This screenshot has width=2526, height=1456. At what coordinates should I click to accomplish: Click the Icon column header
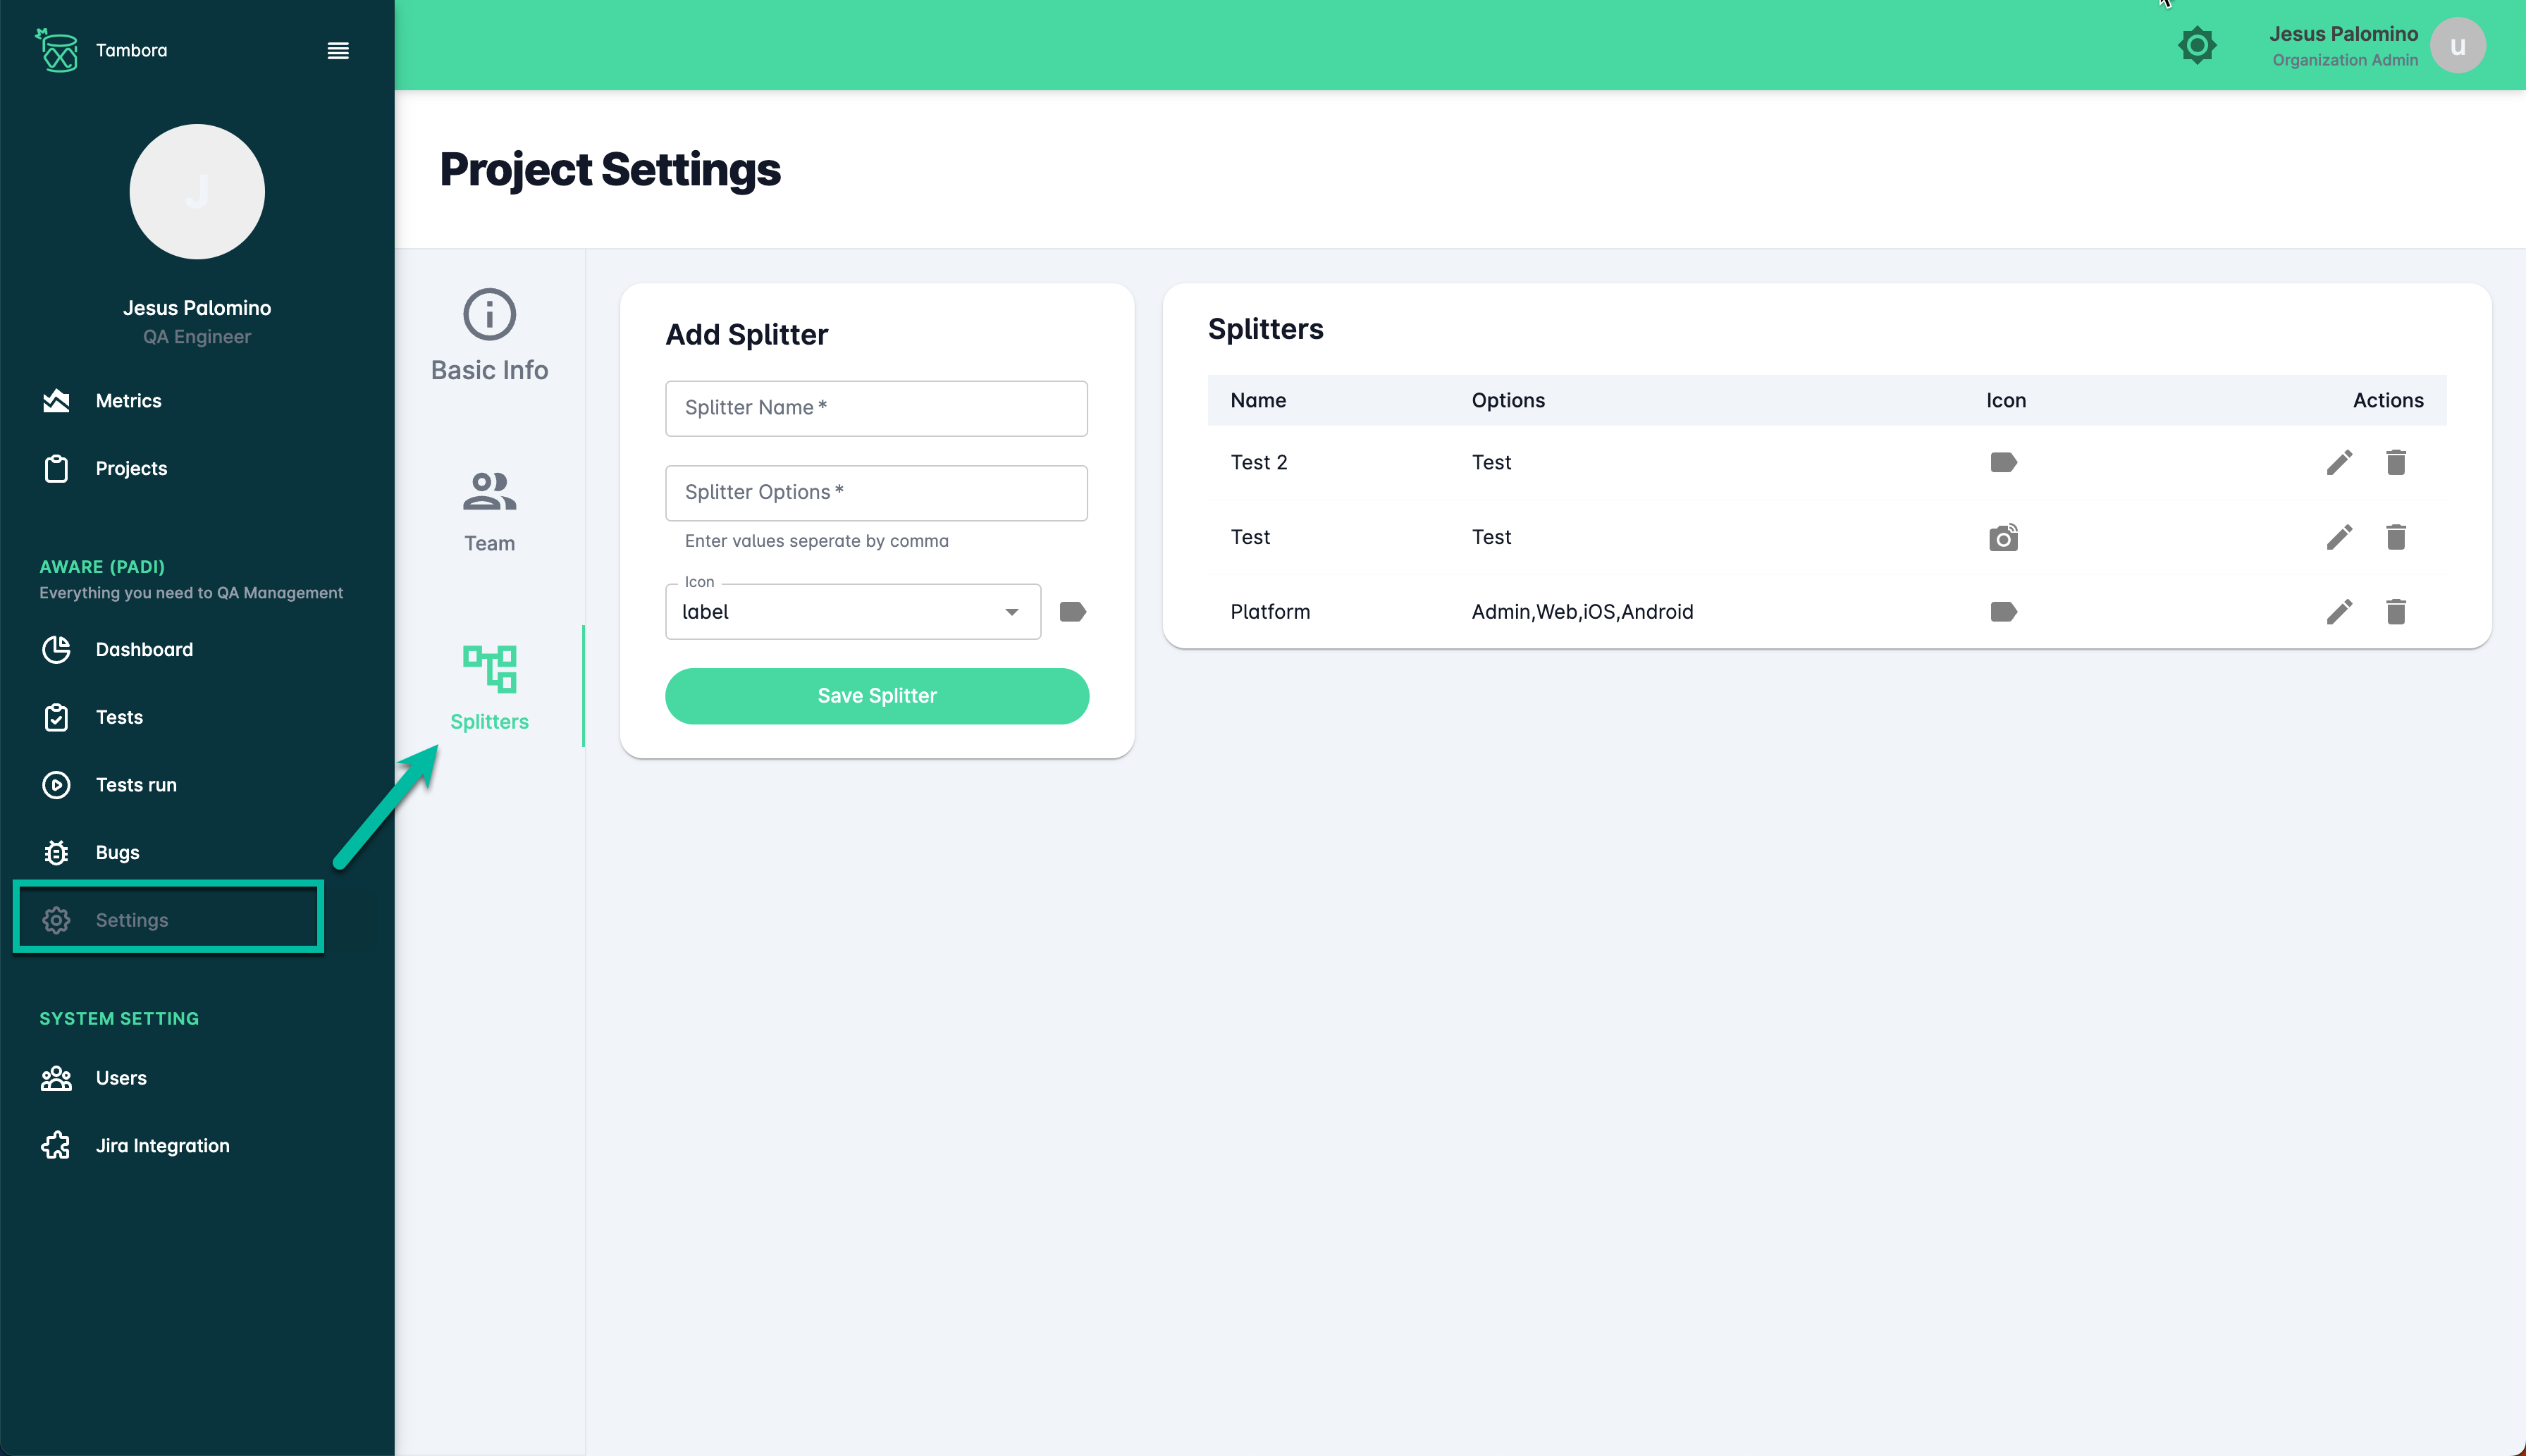coord(2006,400)
